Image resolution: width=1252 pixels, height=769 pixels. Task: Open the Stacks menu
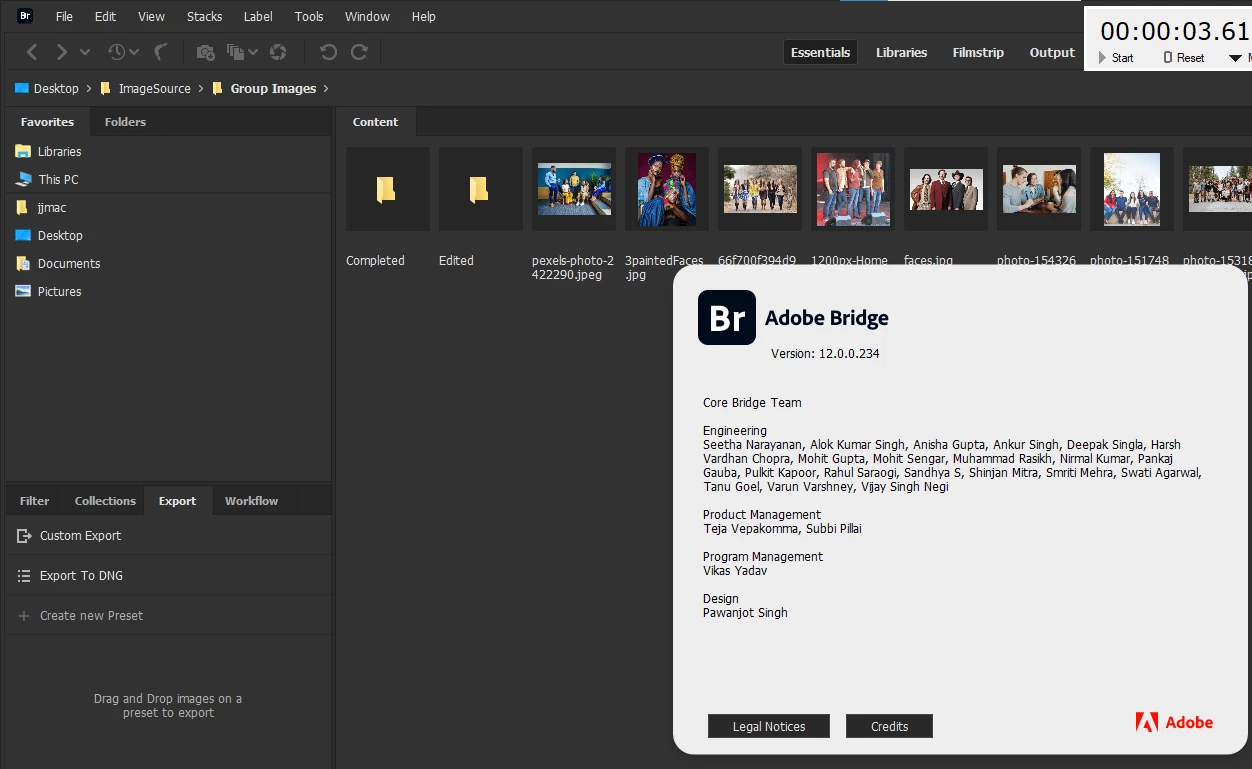[204, 16]
